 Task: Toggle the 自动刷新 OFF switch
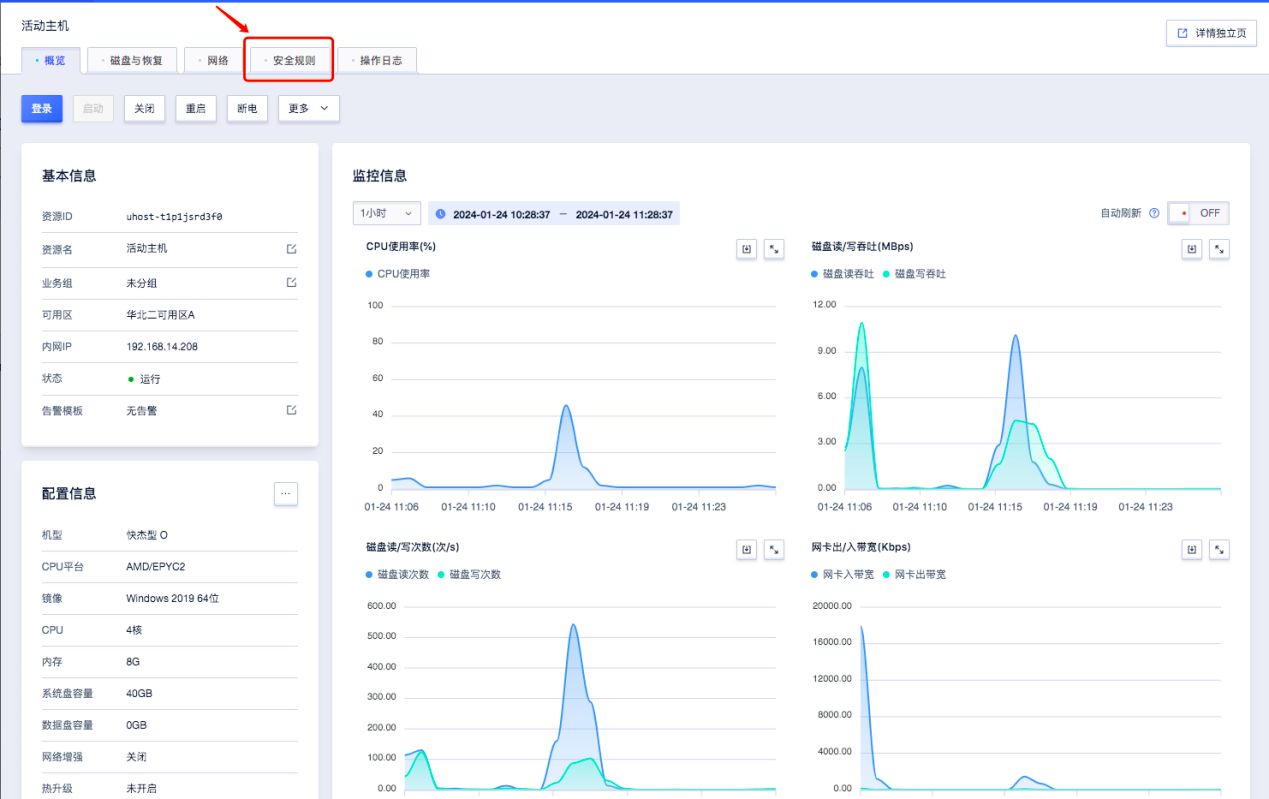1198,213
